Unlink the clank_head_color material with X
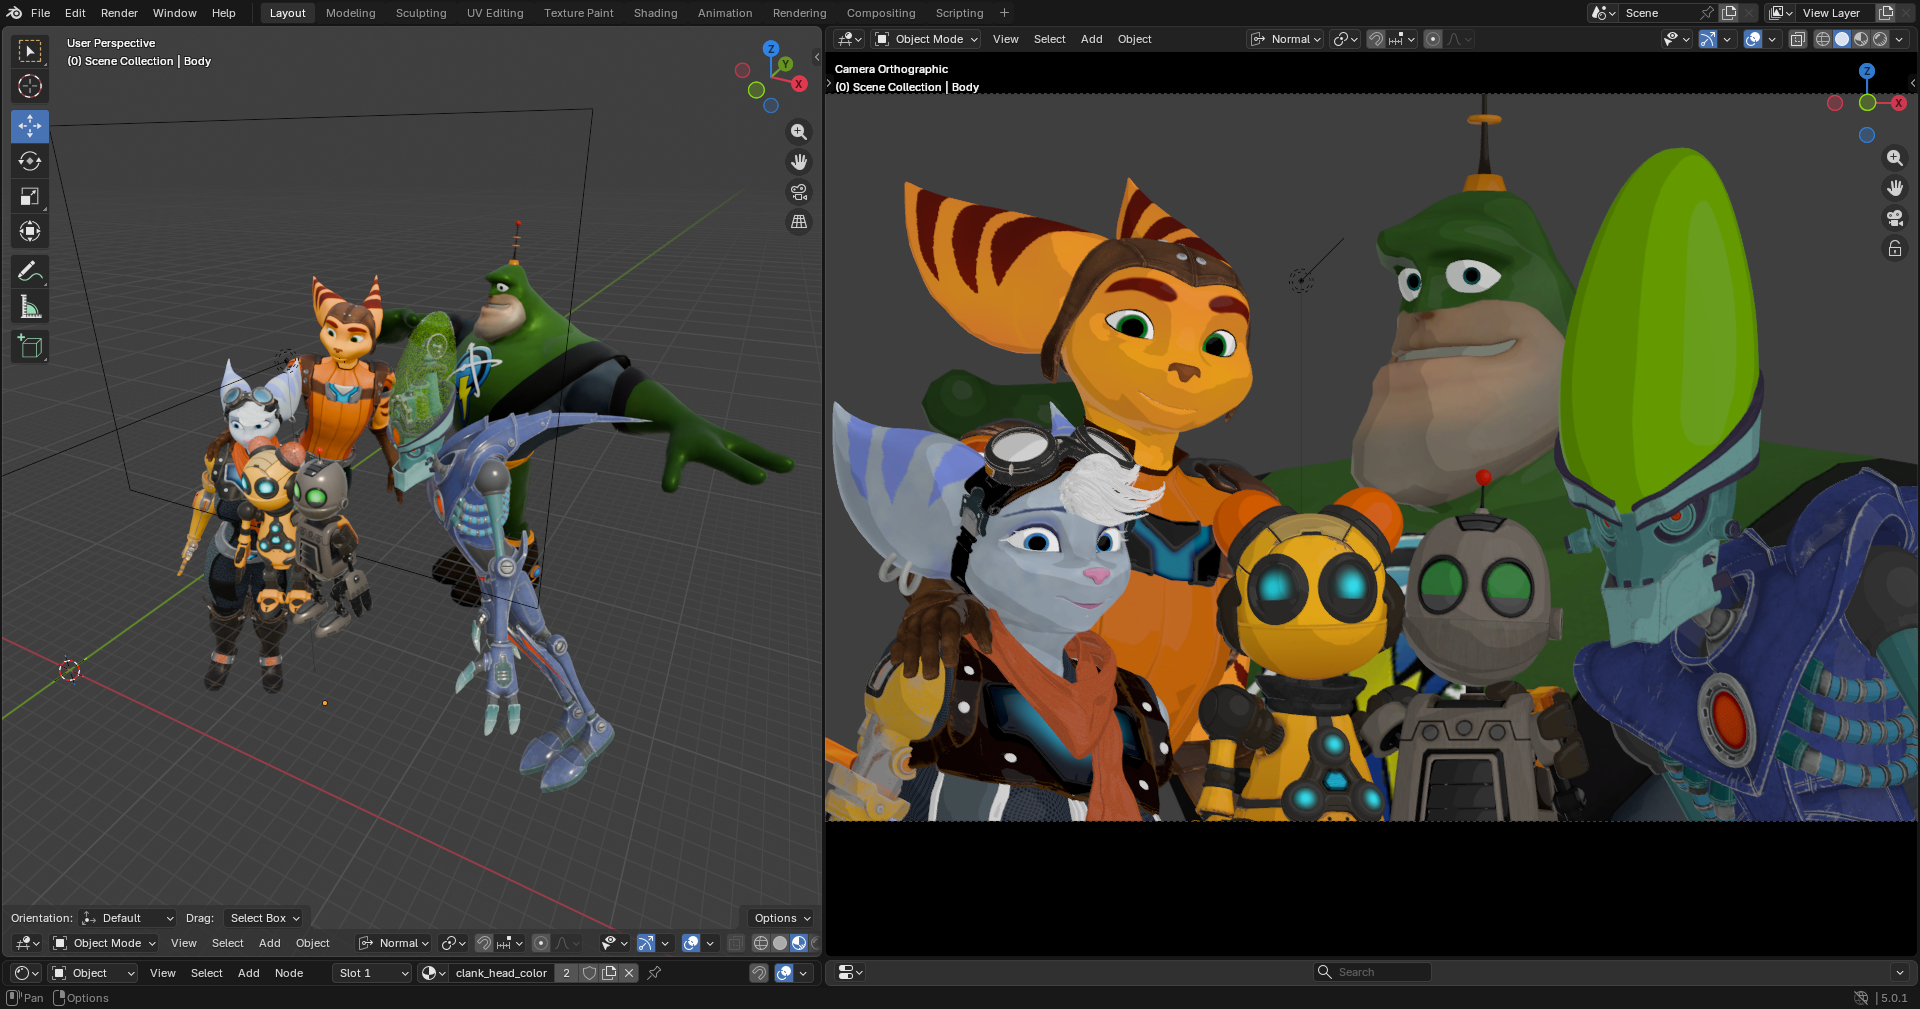Screen dimensions: 1920x1009 629,973
